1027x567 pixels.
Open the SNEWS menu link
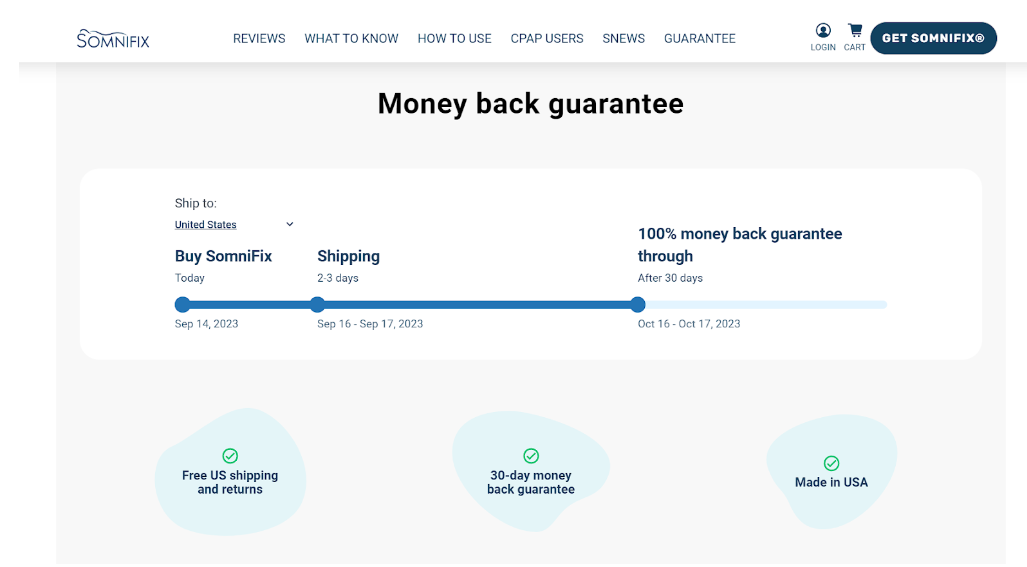(623, 39)
